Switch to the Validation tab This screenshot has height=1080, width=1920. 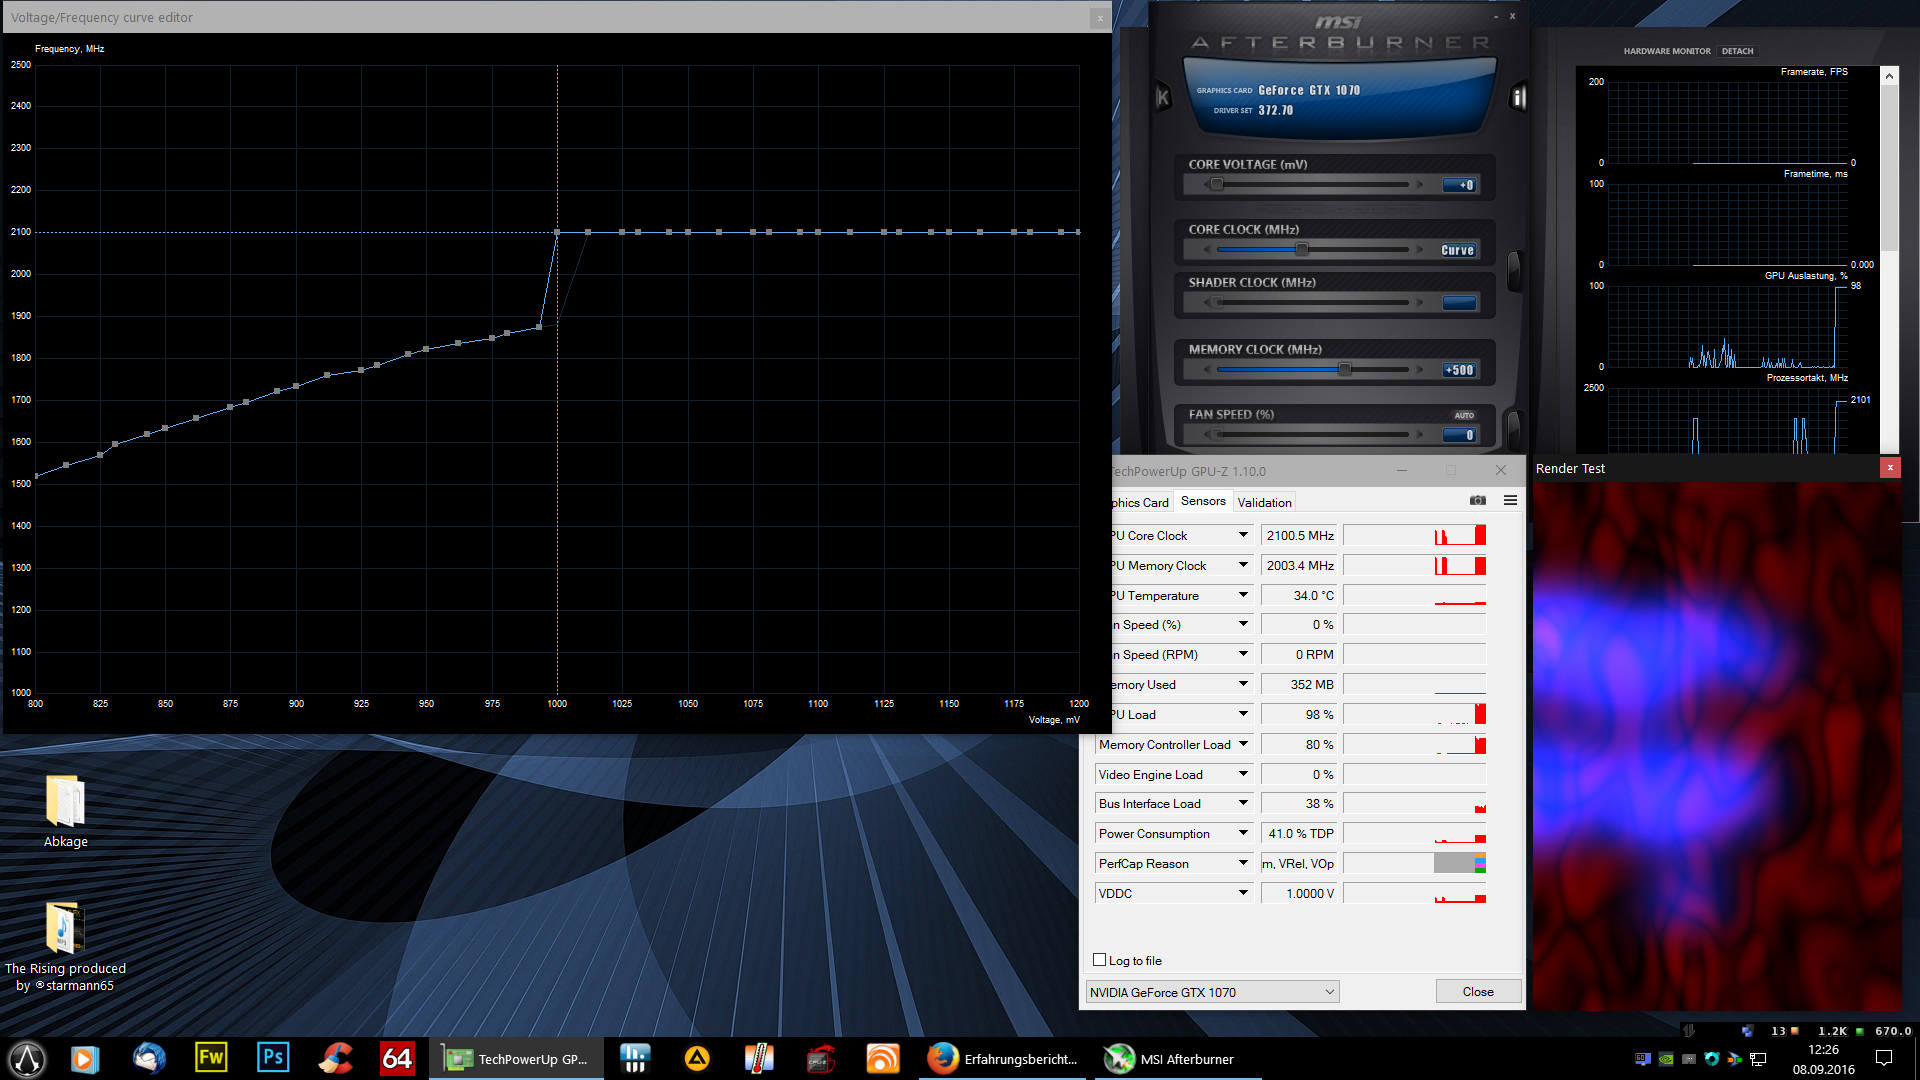(1264, 503)
